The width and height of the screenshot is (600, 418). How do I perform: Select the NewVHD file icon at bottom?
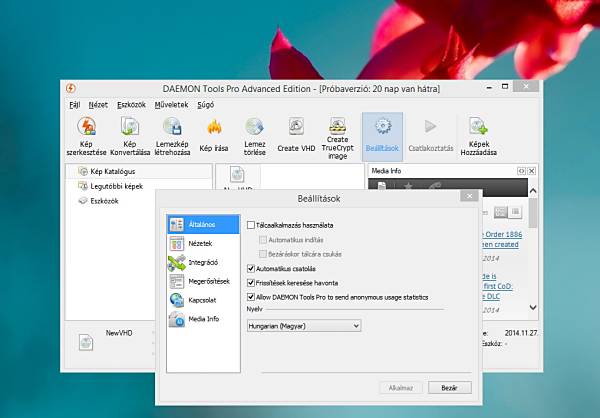click(x=86, y=343)
